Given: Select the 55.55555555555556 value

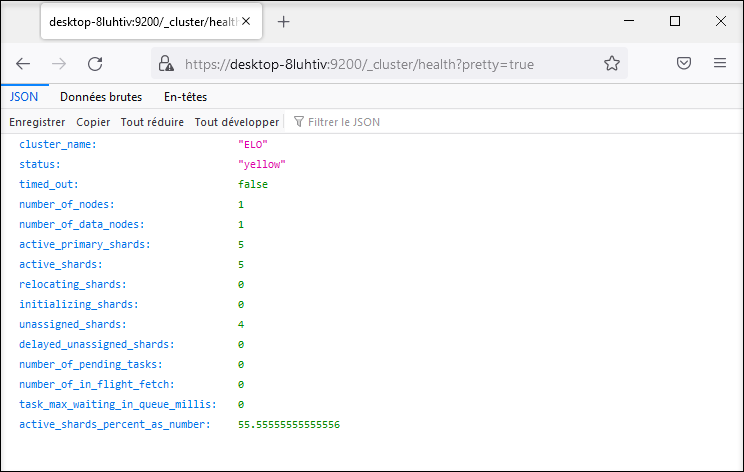Looking at the screenshot, I should point(289,424).
